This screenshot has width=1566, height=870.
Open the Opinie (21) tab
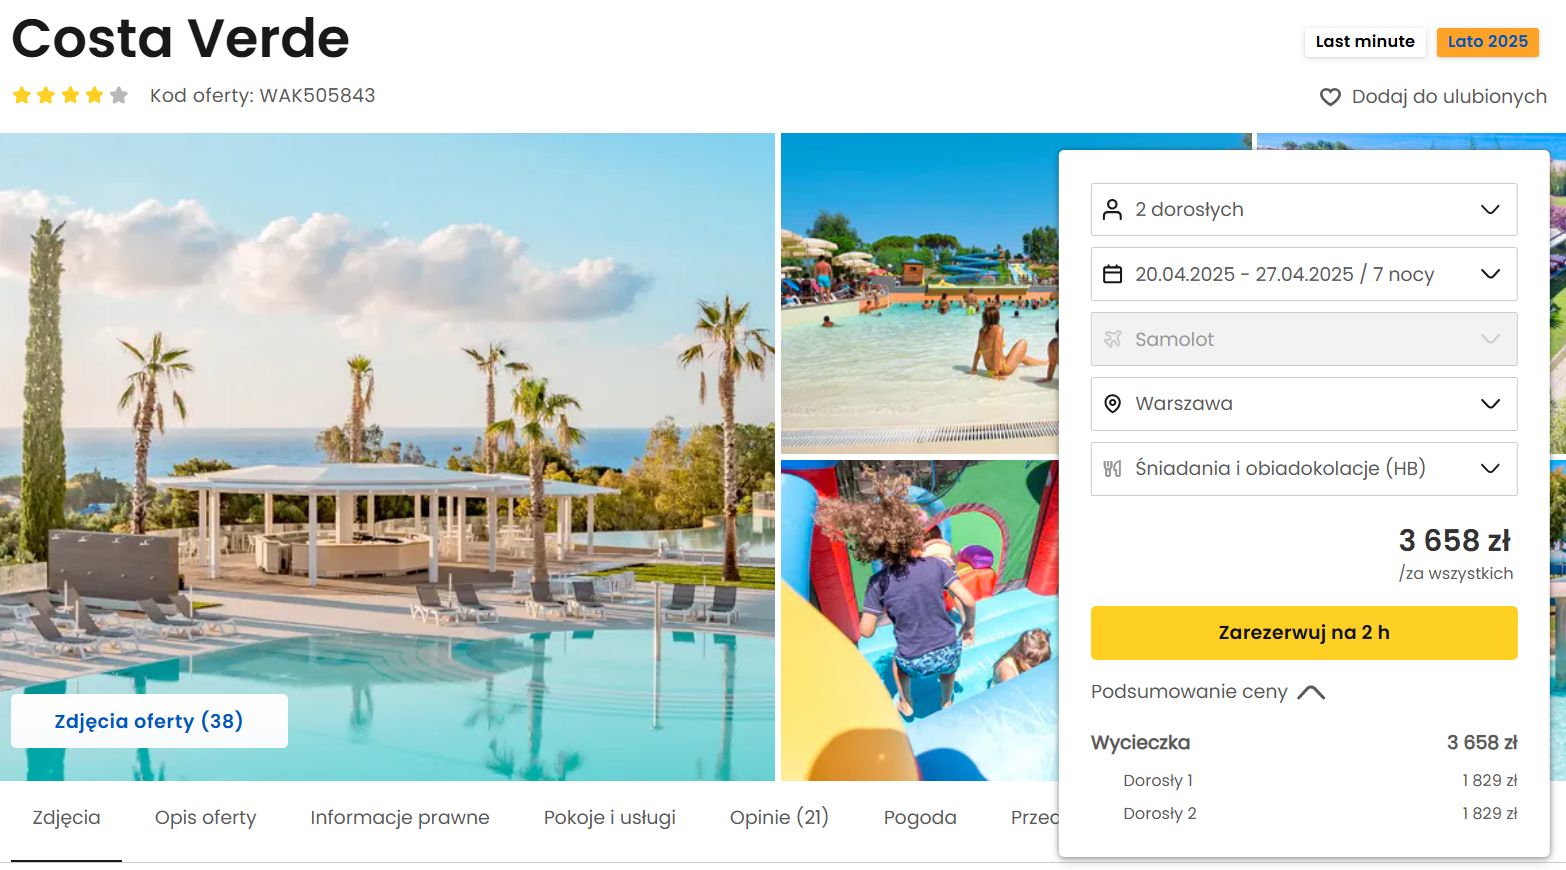click(779, 818)
